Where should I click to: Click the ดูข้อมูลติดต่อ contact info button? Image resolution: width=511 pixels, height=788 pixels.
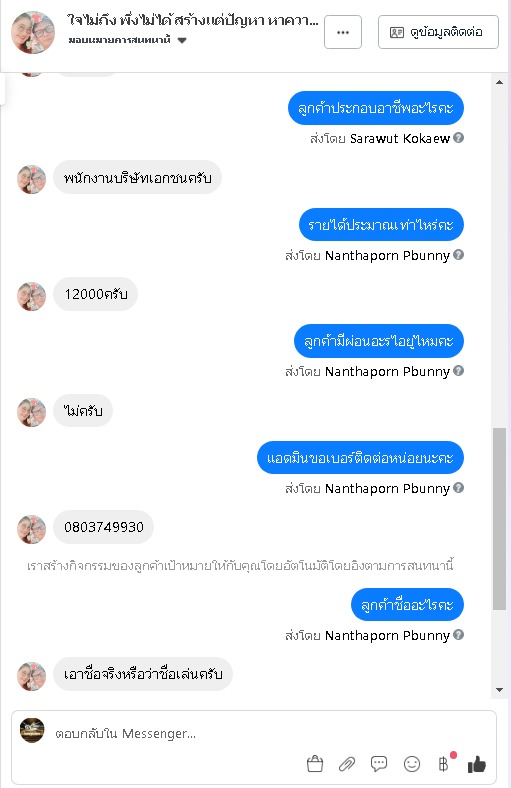pos(438,32)
